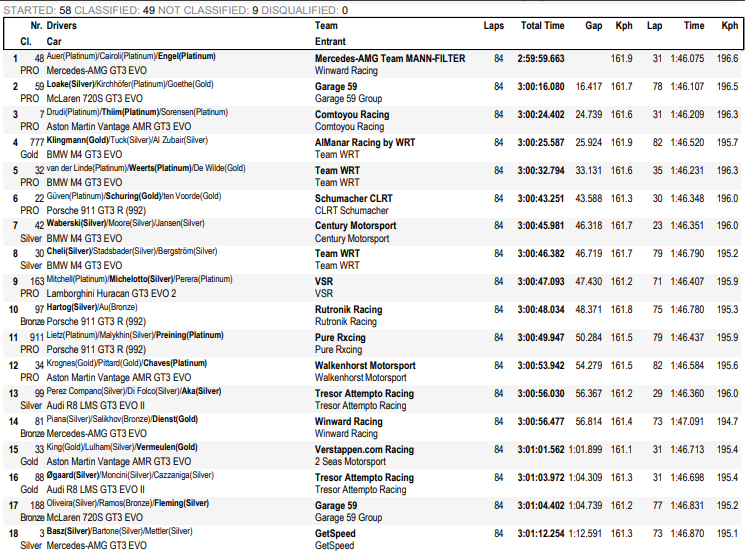This screenshot has height=551, width=745.
Task: Click driver line Basz/Bartone/Mettler
Action: (119, 531)
